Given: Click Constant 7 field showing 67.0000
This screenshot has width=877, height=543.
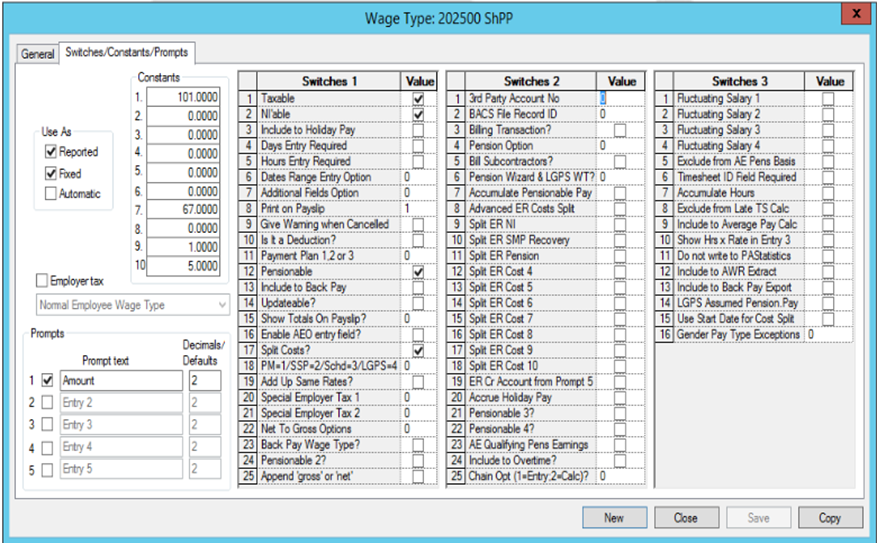Looking at the screenshot, I should pyautogui.click(x=183, y=210).
